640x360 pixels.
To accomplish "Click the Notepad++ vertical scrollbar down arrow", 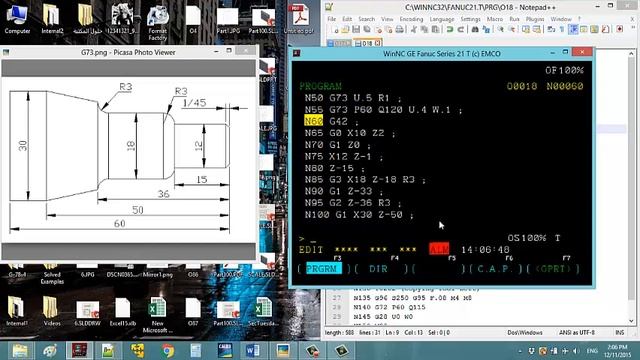I will 631,321.
